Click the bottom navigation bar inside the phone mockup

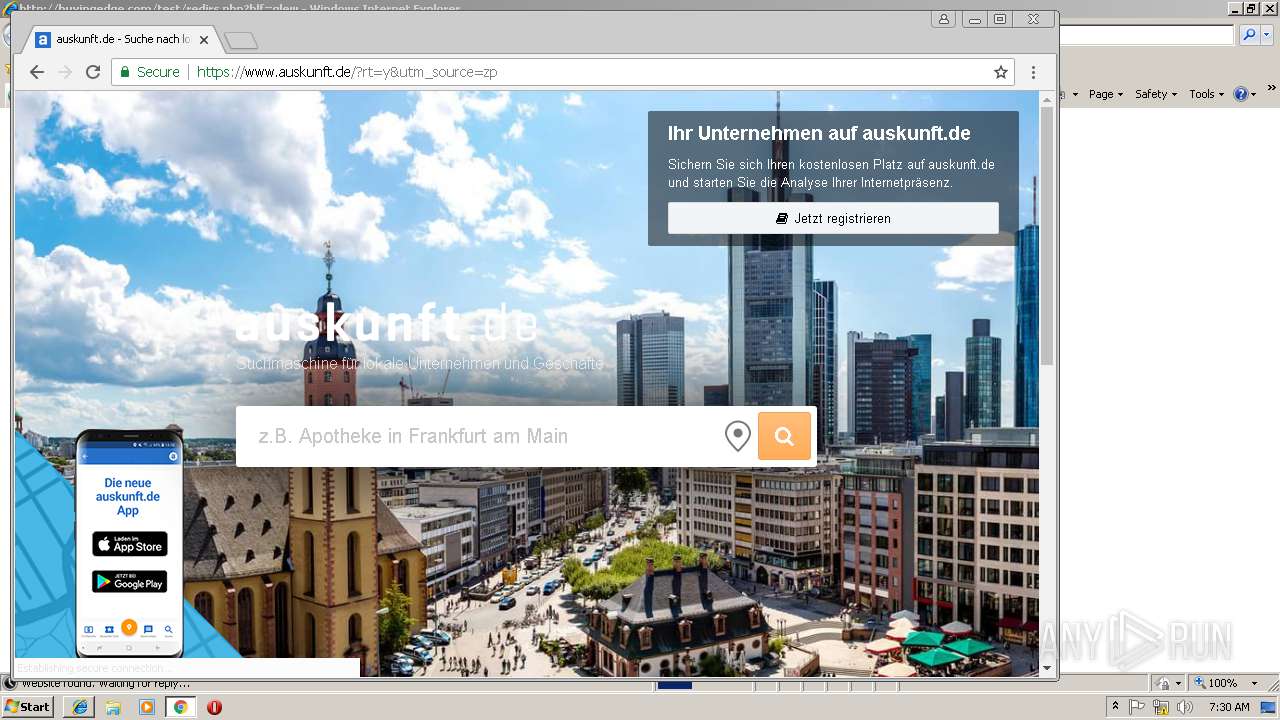click(129, 630)
